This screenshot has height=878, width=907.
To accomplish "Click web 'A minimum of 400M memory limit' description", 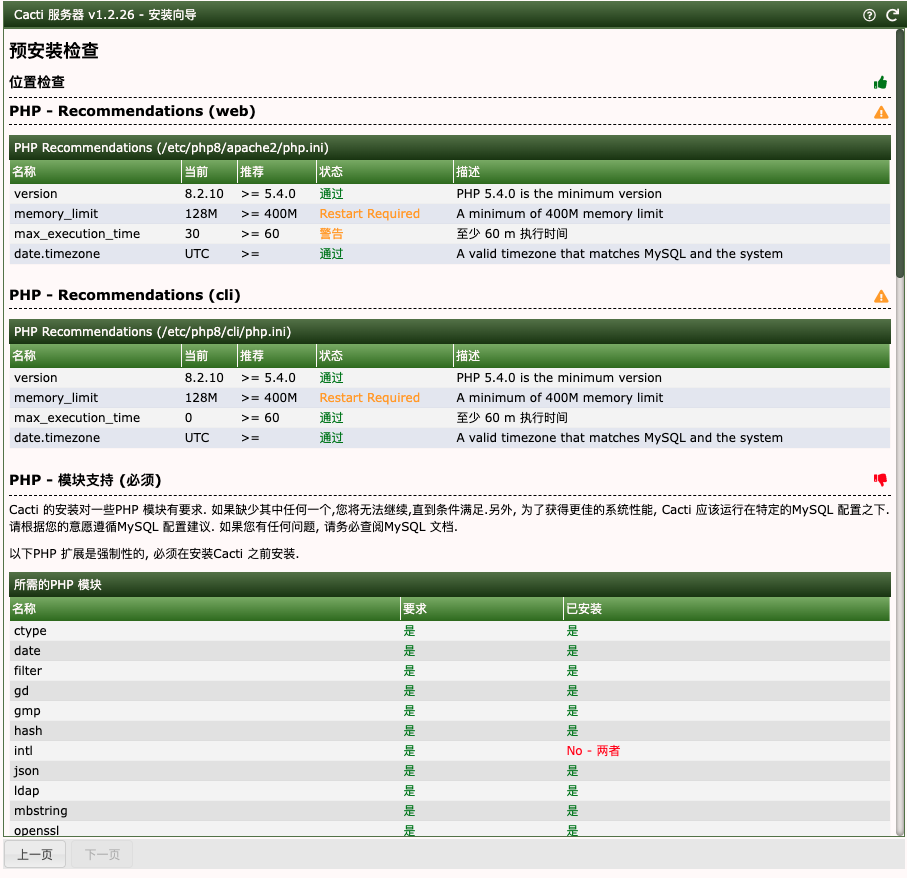I will [559, 214].
